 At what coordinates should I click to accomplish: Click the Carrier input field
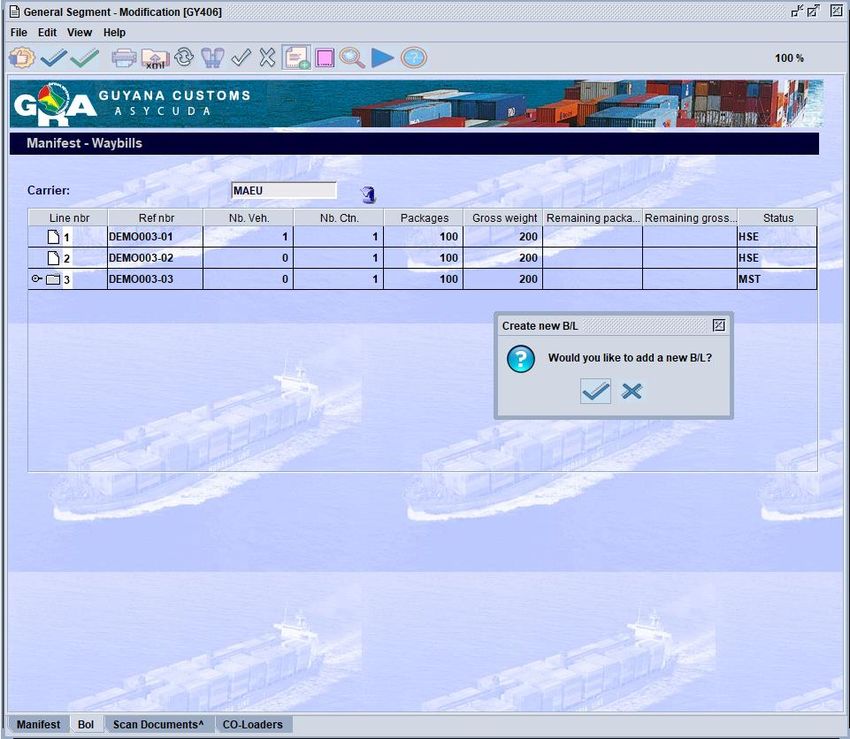[284, 190]
